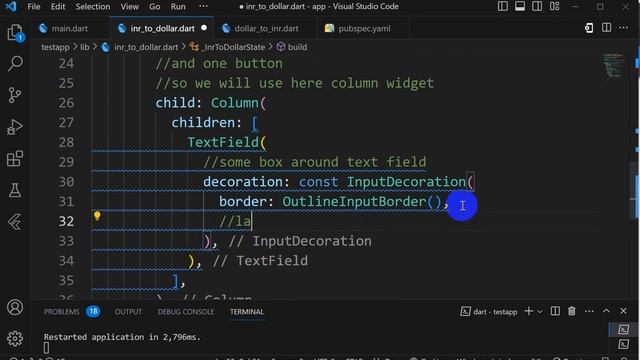This screenshot has height=360, width=640.
Task: Switch to the inr_to_dollar.dart tab
Action: point(162,28)
